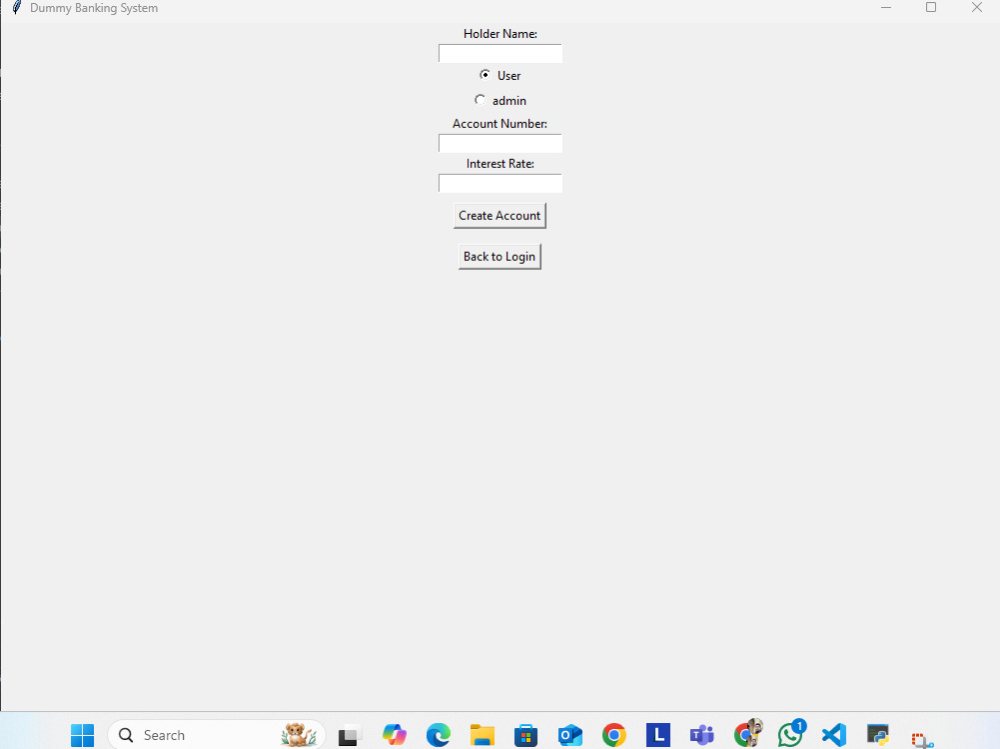
Task: Open Microsoft Edge from taskbar
Action: pyautogui.click(x=438, y=735)
